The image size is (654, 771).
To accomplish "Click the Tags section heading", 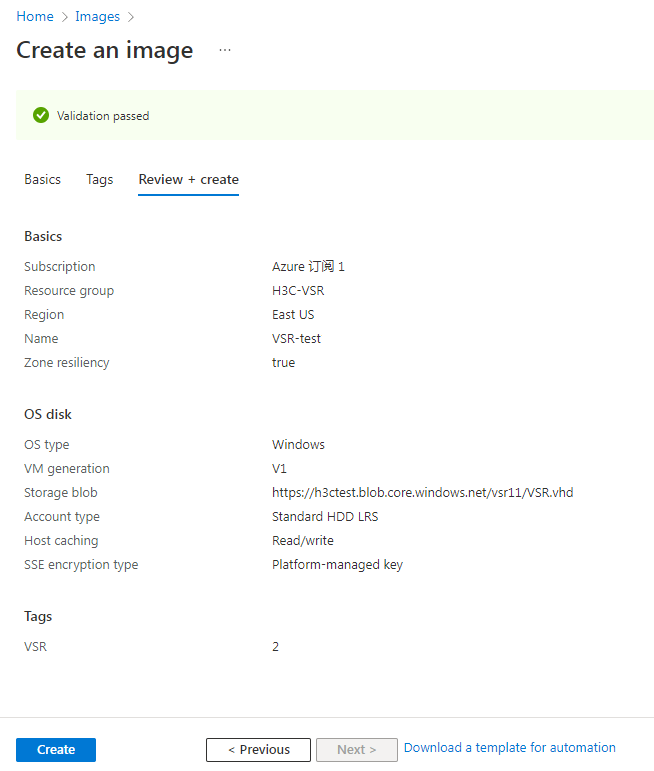I will (38, 617).
